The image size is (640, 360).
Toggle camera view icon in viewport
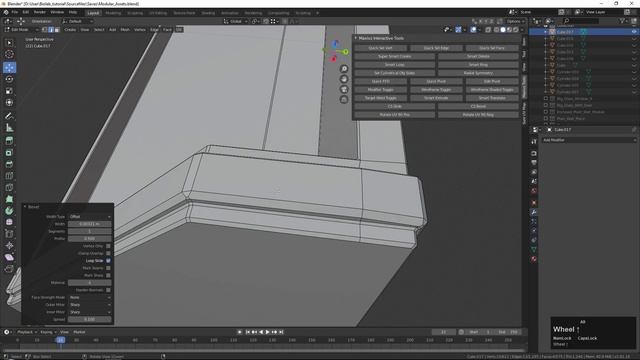coord(344,89)
